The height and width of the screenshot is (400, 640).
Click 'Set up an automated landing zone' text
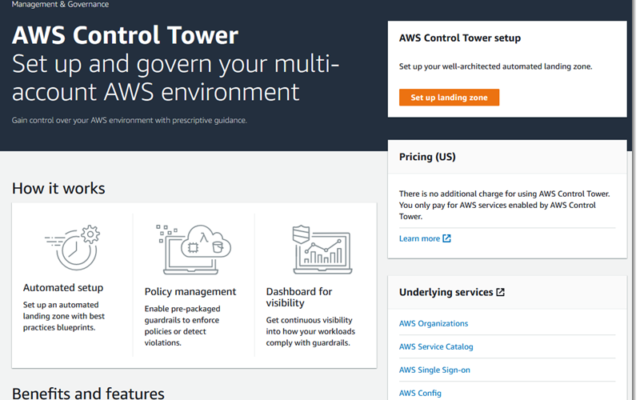click(x=64, y=316)
